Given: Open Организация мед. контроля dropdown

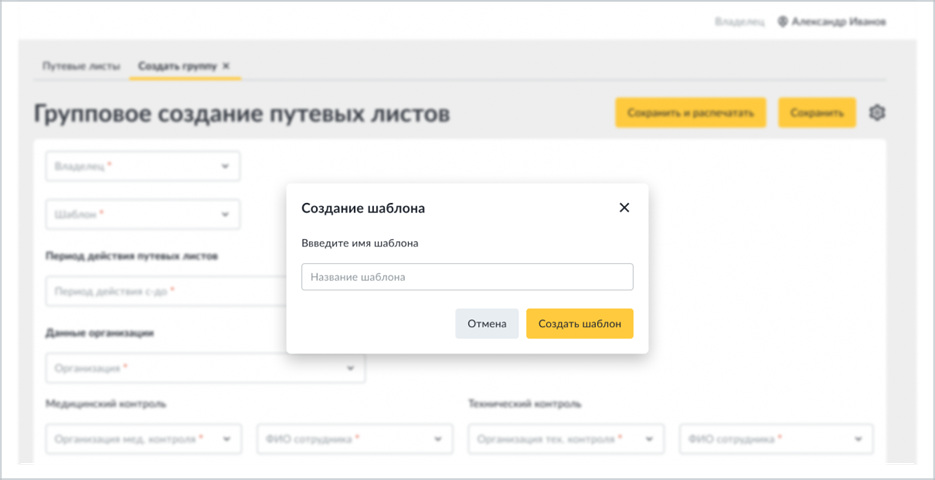Looking at the screenshot, I should [144, 439].
